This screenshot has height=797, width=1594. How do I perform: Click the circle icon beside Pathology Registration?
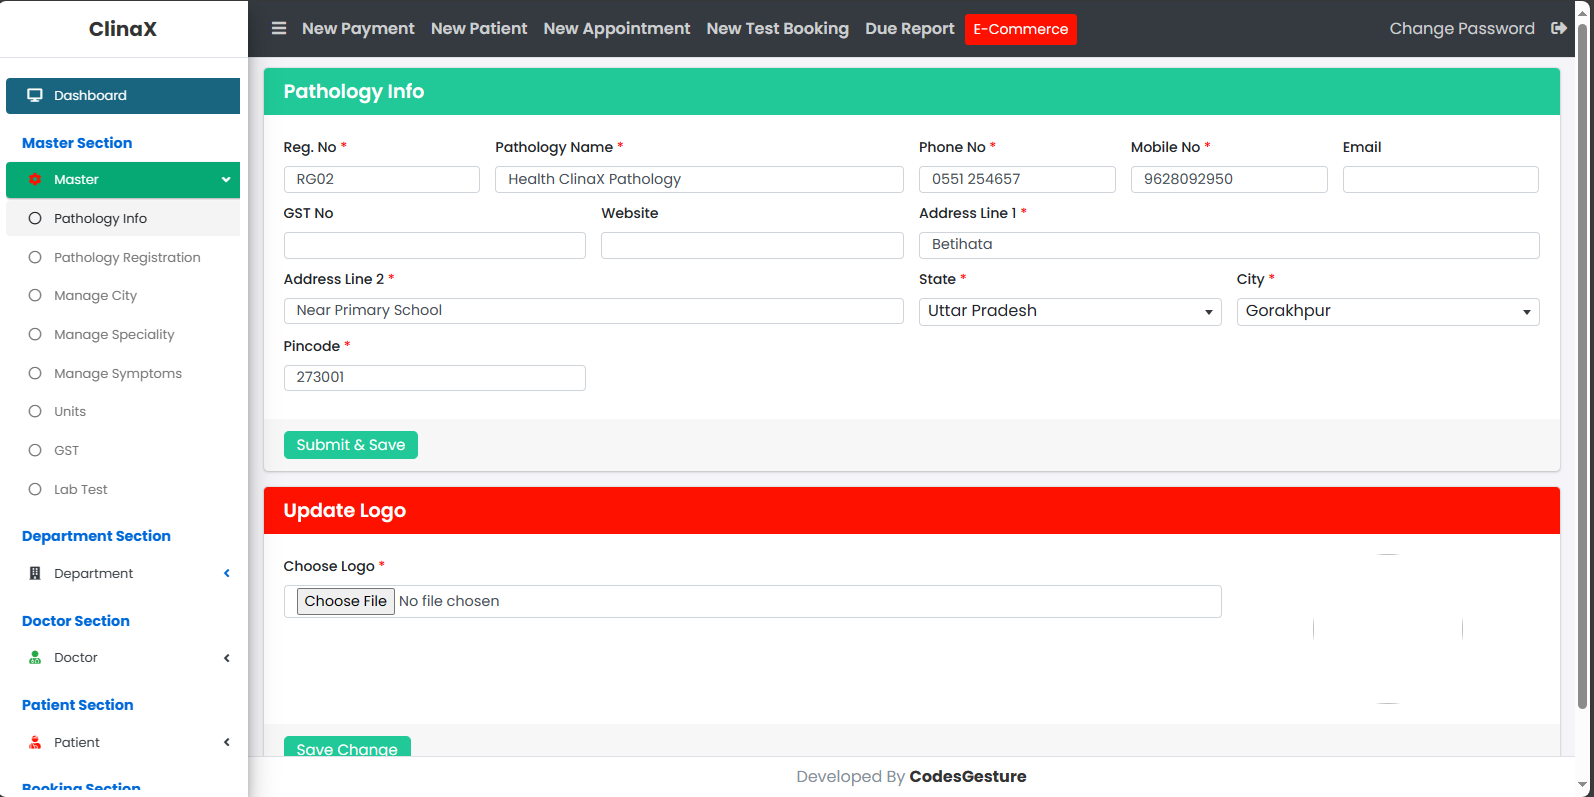coord(35,258)
